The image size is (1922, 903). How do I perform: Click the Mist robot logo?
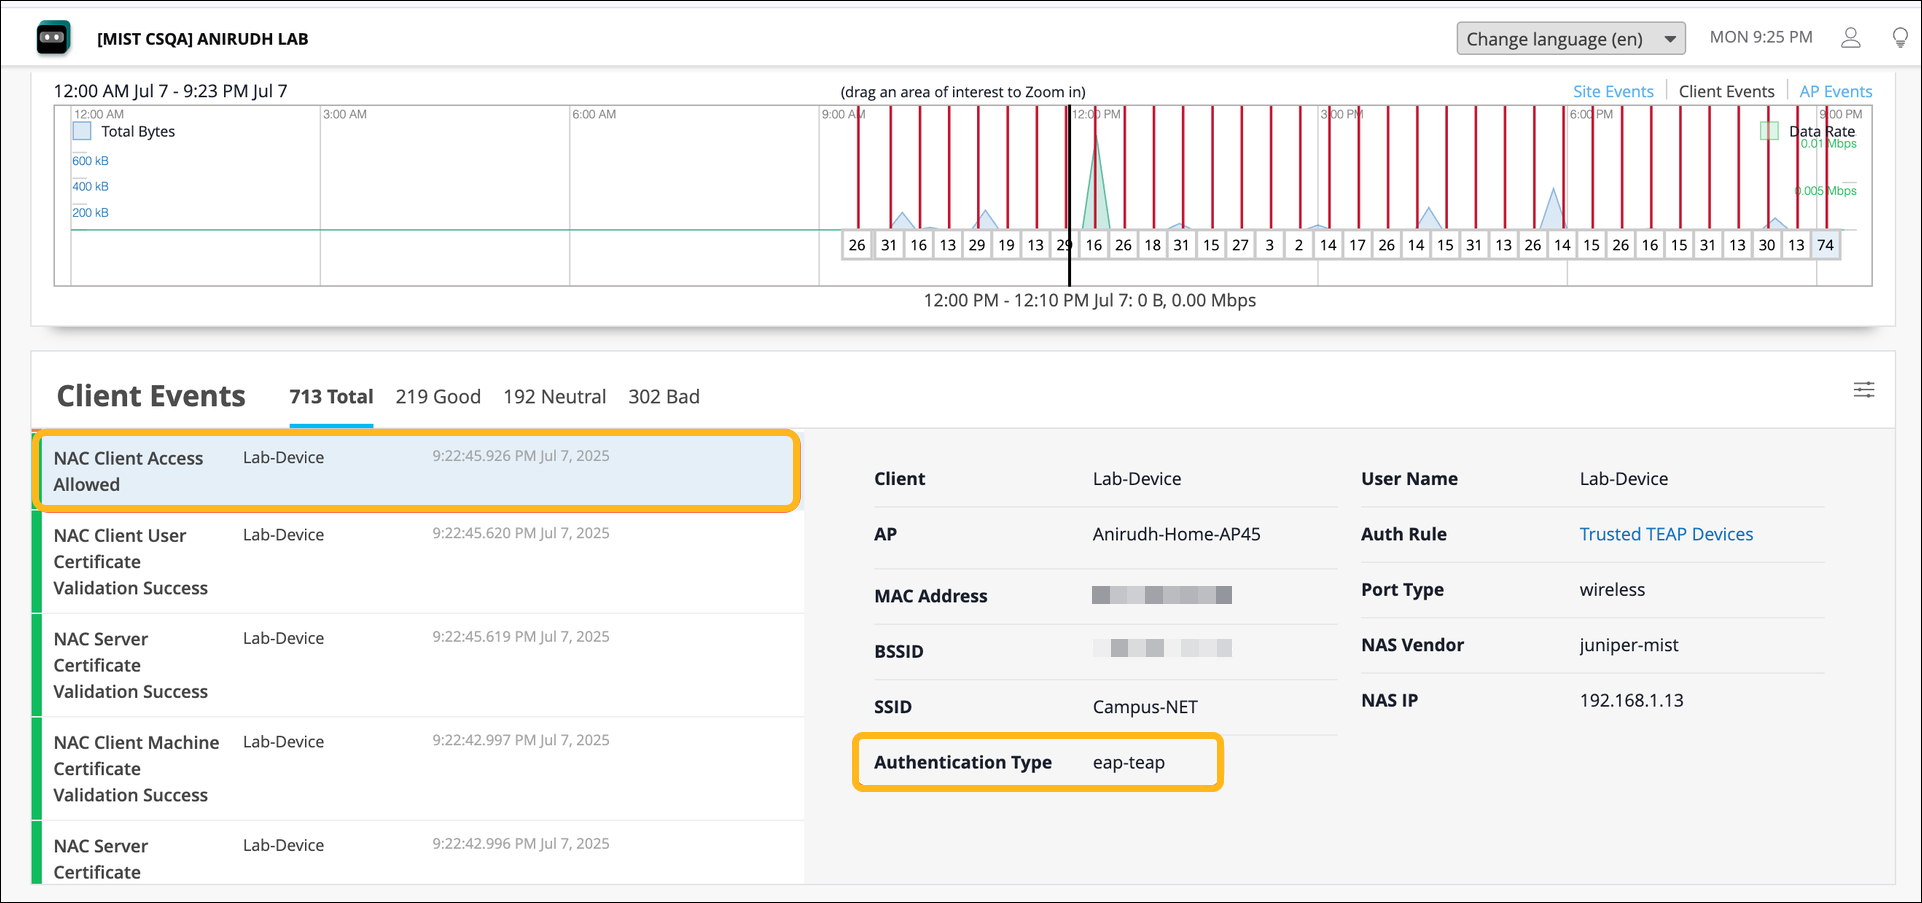[x=52, y=37]
